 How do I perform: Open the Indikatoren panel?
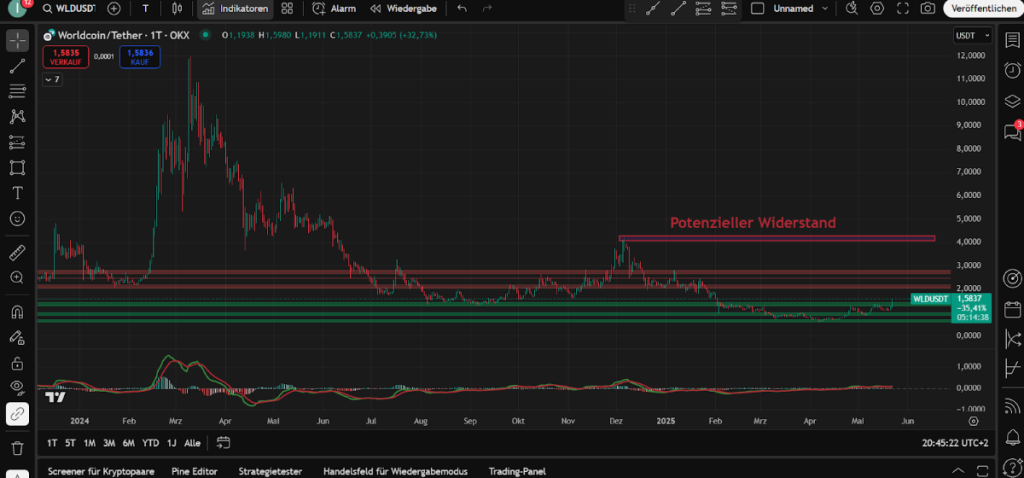(235, 9)
